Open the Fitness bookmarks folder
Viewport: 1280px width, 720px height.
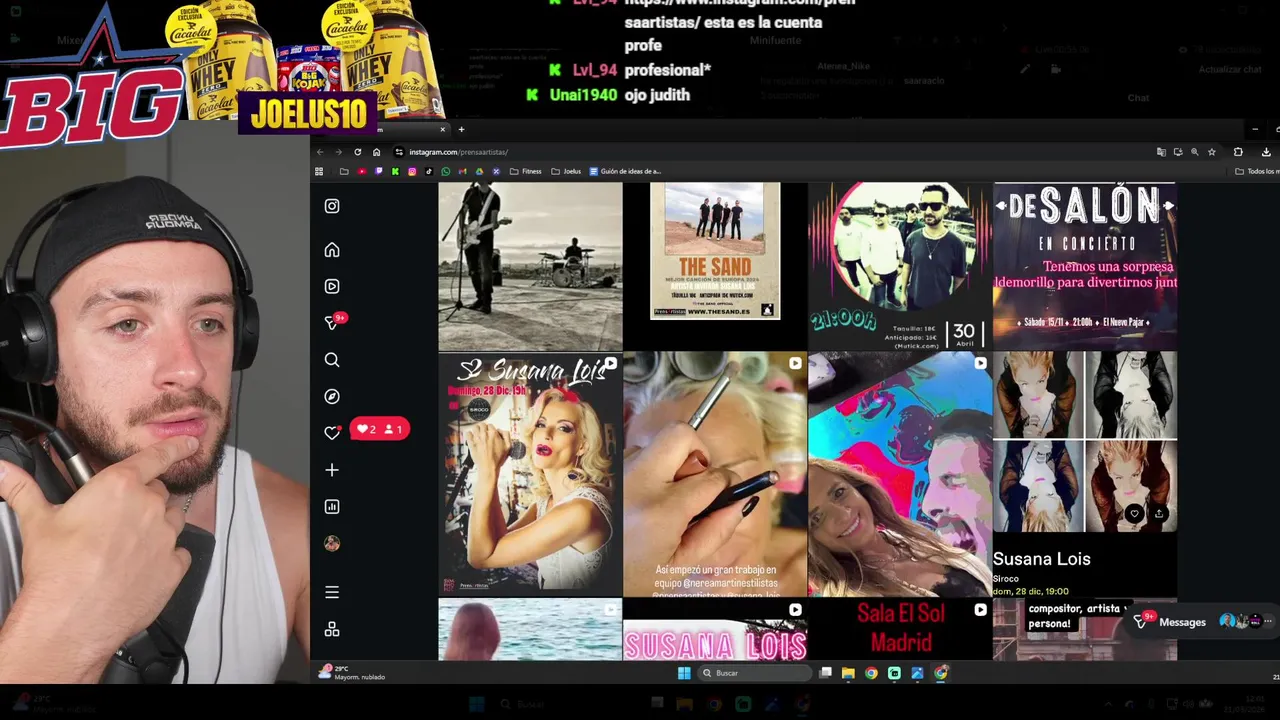point(526,171)
